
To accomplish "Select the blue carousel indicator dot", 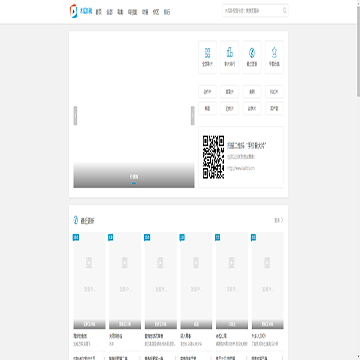I will coord(134,183).
